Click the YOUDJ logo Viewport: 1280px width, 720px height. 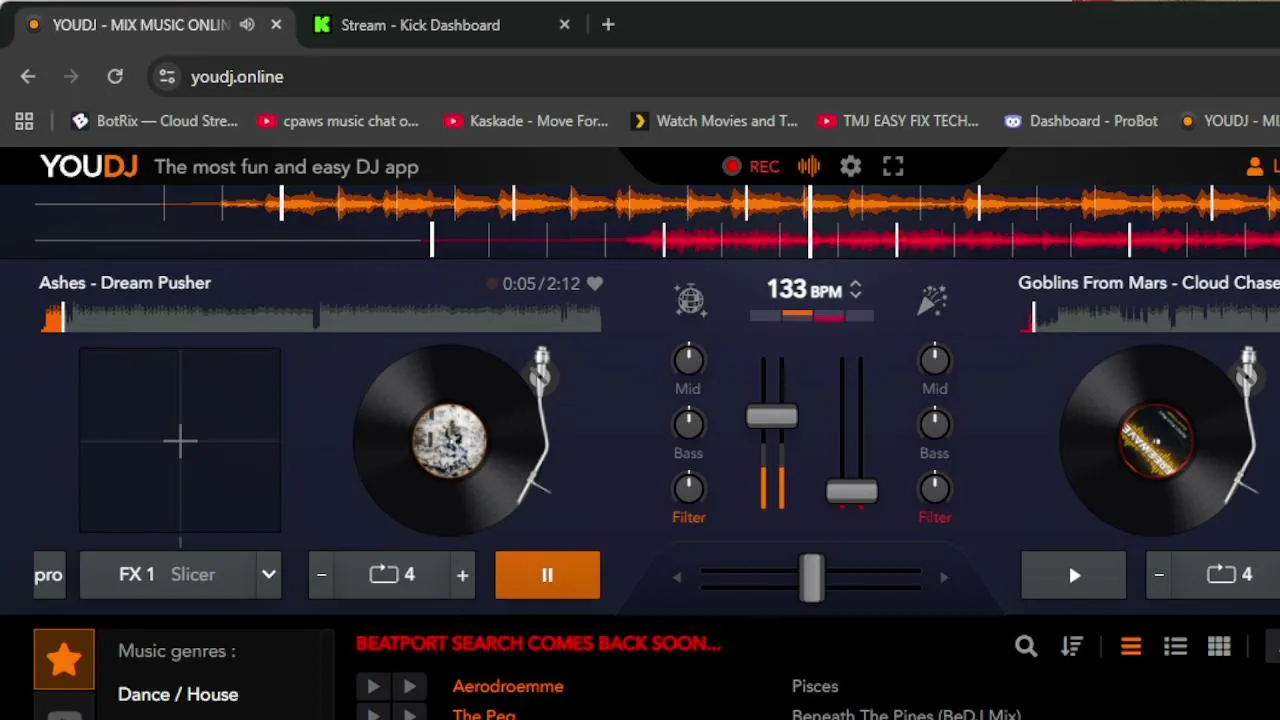pos(89,167)
